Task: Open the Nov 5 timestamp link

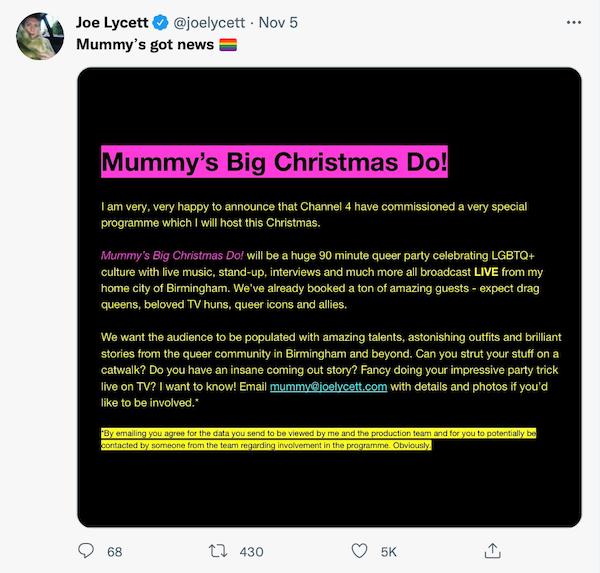Action: point(278,23)
